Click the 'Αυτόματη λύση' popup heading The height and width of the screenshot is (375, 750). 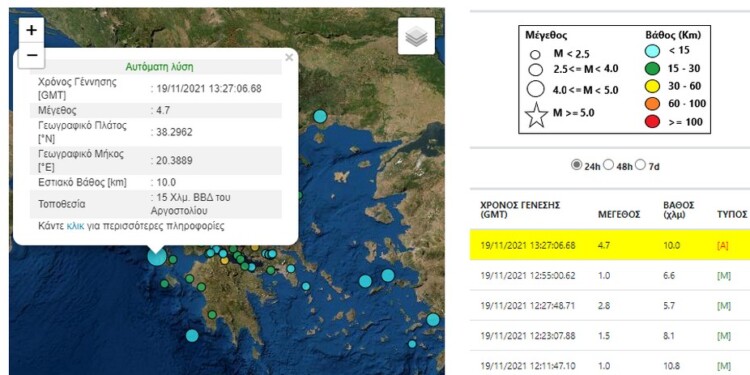tap(159, 67)
